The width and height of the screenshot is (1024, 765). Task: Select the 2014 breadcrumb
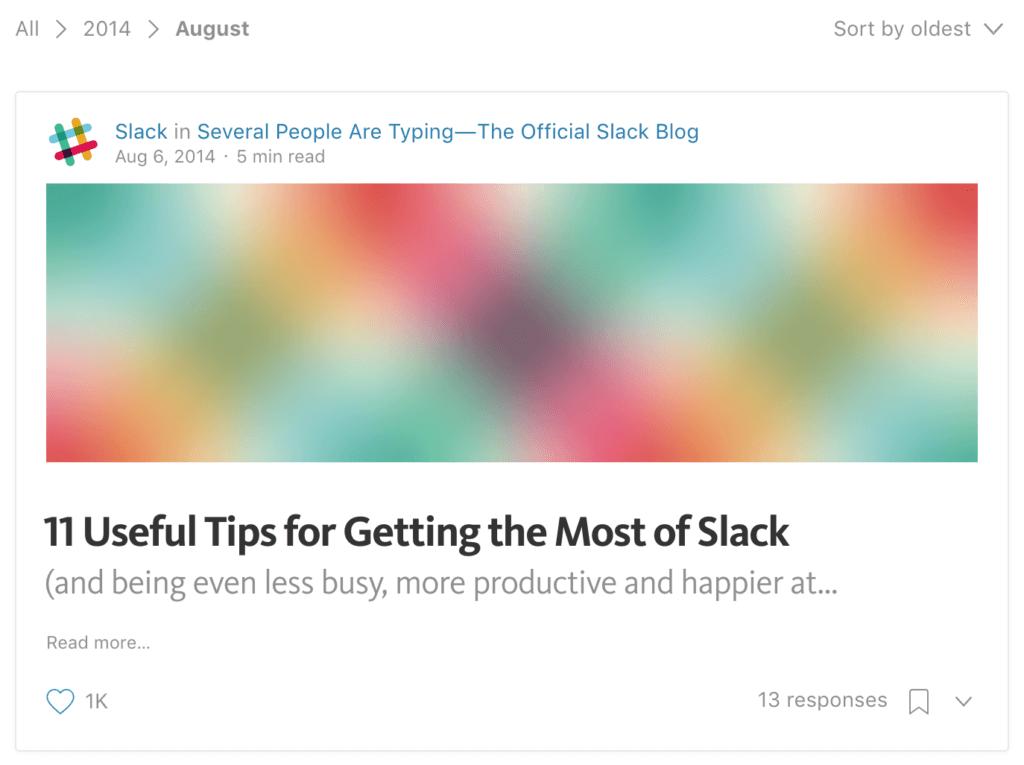point(106,29)
